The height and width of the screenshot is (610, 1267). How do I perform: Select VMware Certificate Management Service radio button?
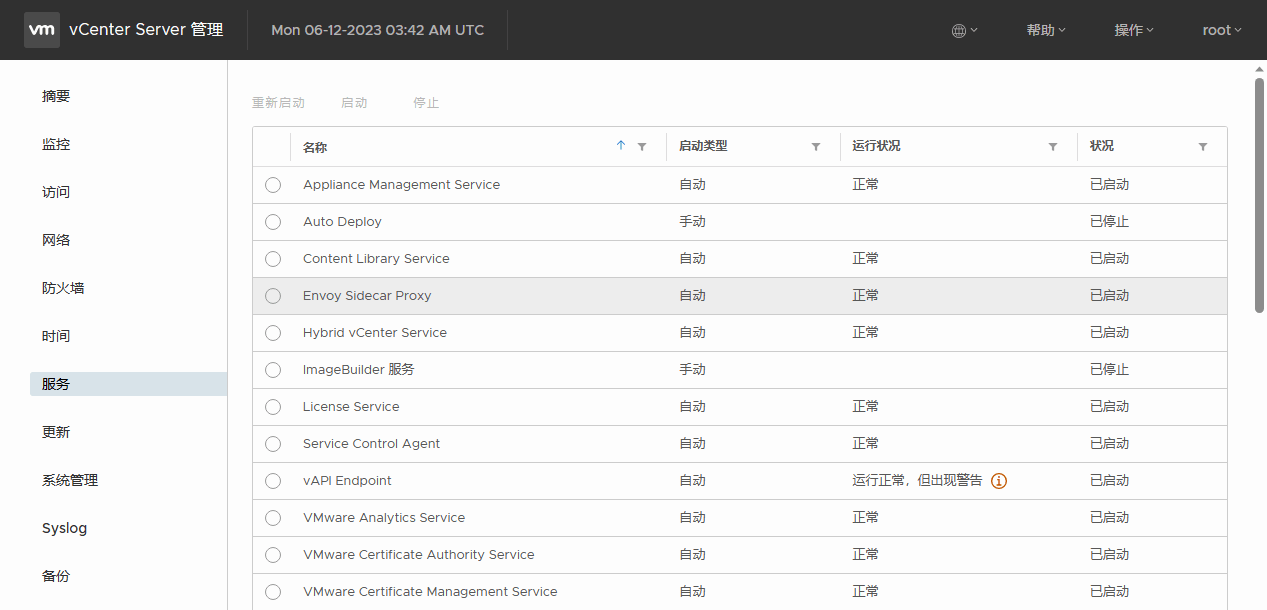pos(273,592)
